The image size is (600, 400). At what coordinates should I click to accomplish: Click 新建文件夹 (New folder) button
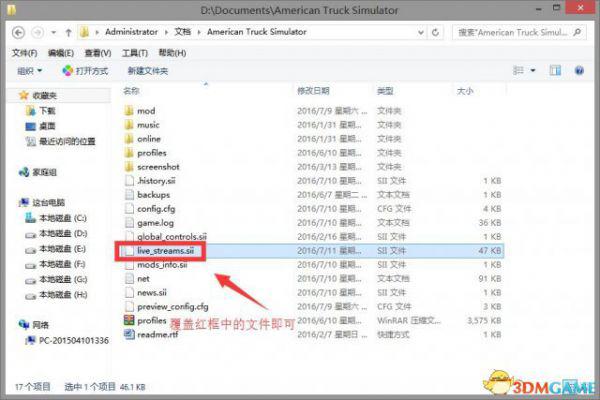pos(147,71)
